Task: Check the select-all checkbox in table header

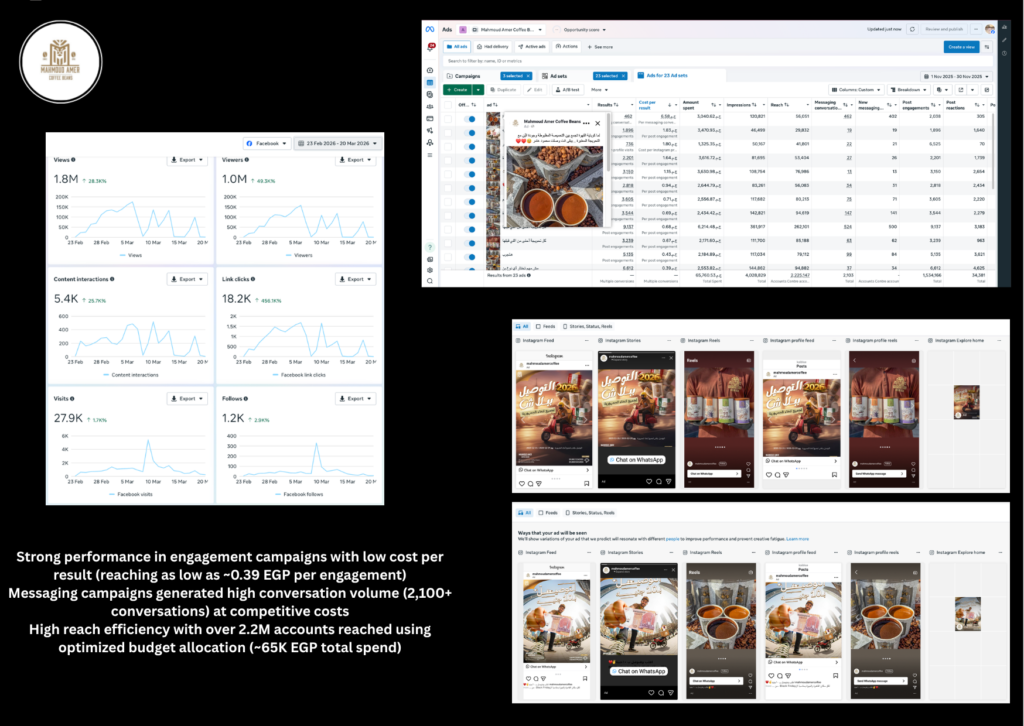Action: pyautogui.click(x=448, y=104)
